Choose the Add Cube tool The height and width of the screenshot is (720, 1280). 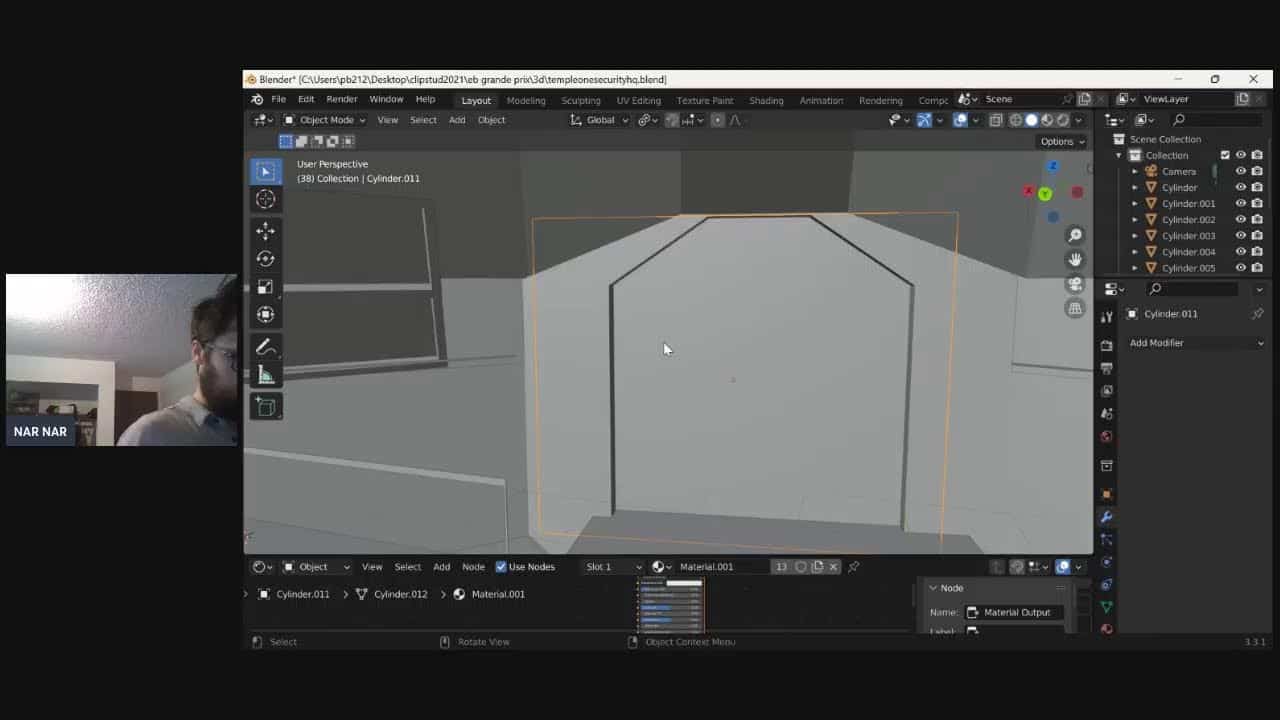[x=265, y=407]
